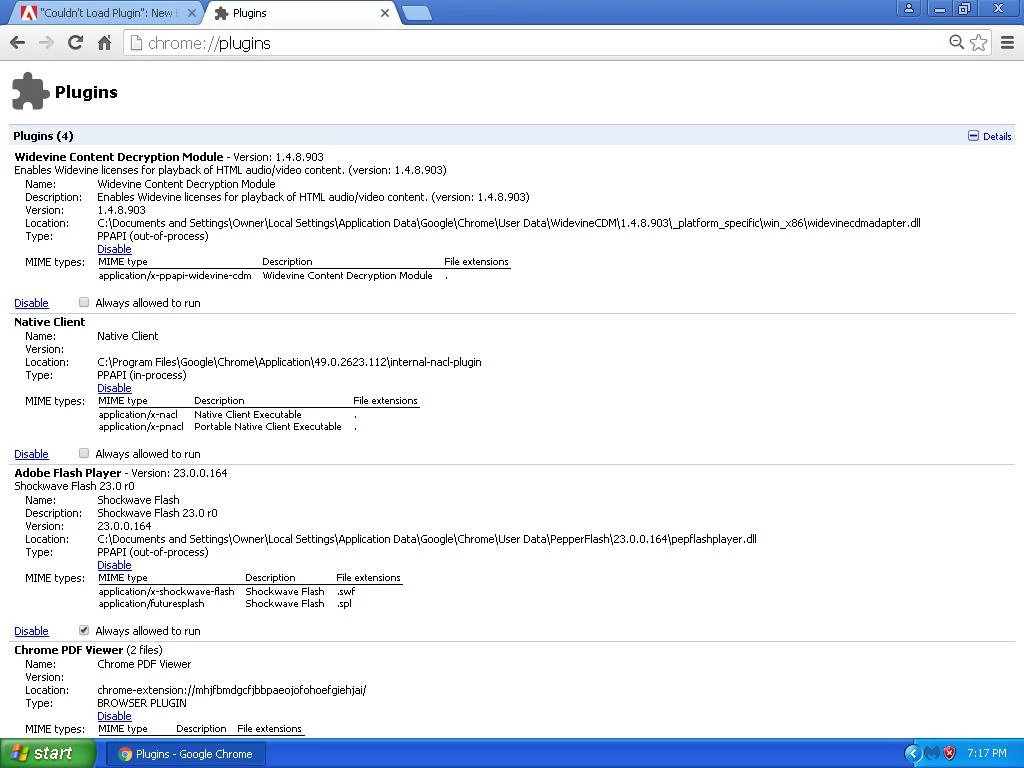
Task: Click the forward navigation arrow
Action: pyautogui.click(x=46, y=43)
